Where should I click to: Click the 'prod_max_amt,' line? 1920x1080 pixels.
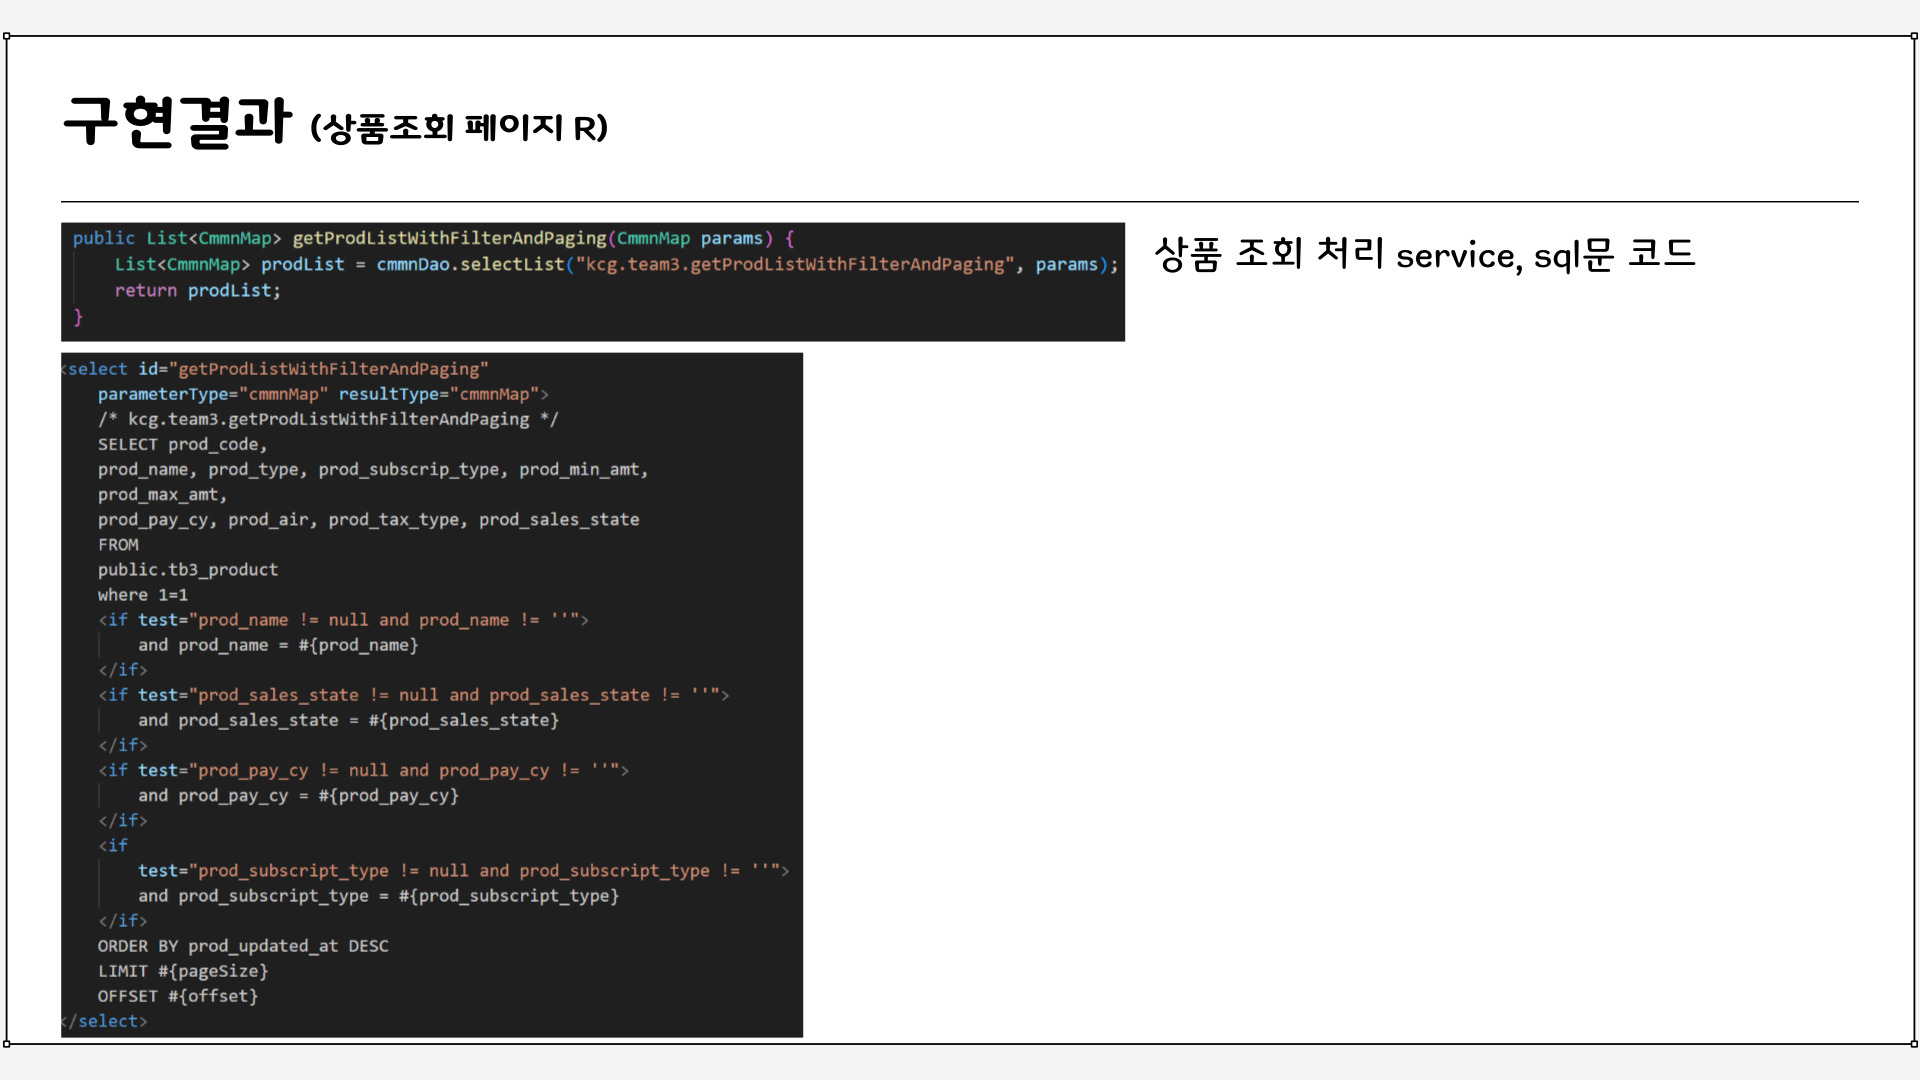click(x=162, y=494)
